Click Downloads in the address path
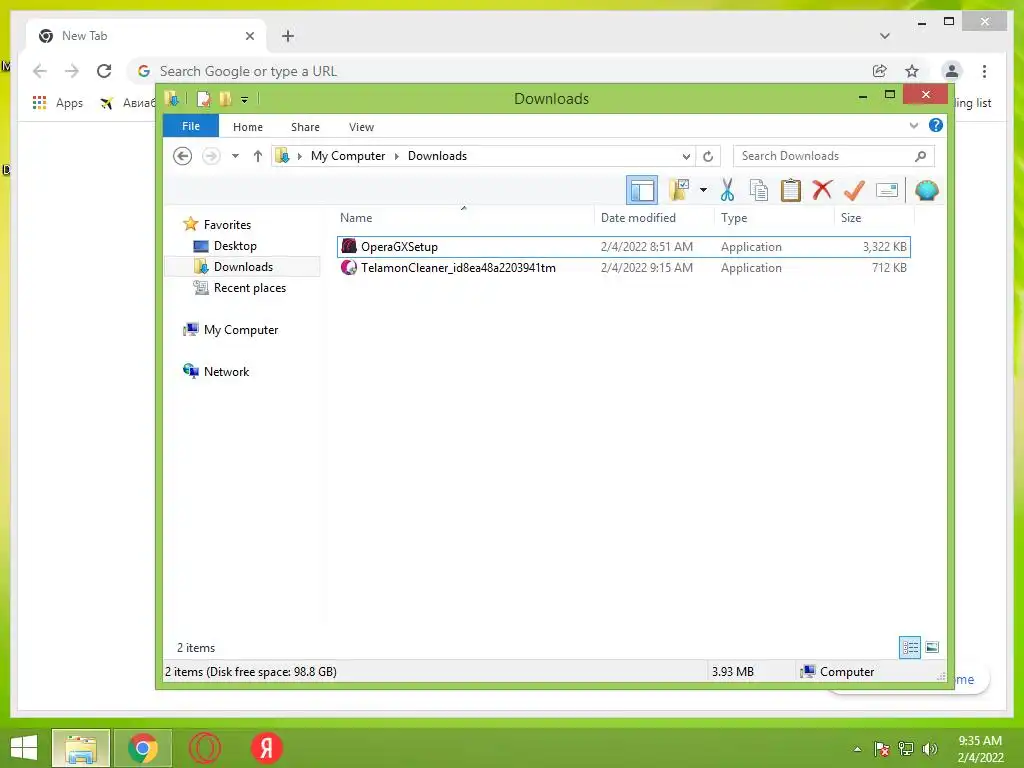1024x768 pixels. point(437,156)
